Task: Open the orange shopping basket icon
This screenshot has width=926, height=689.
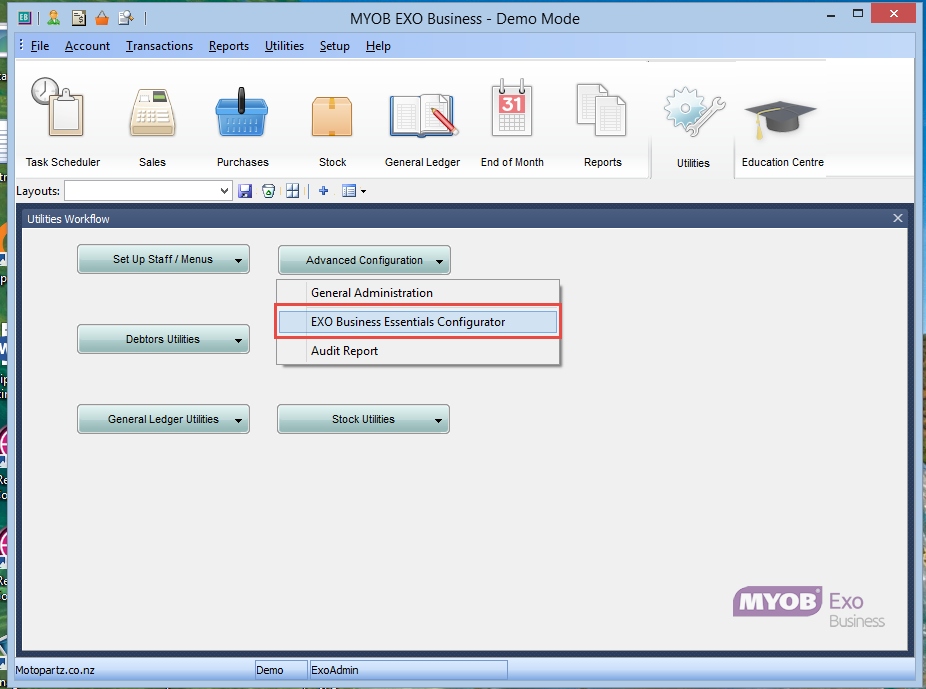Action: [102, 18]
